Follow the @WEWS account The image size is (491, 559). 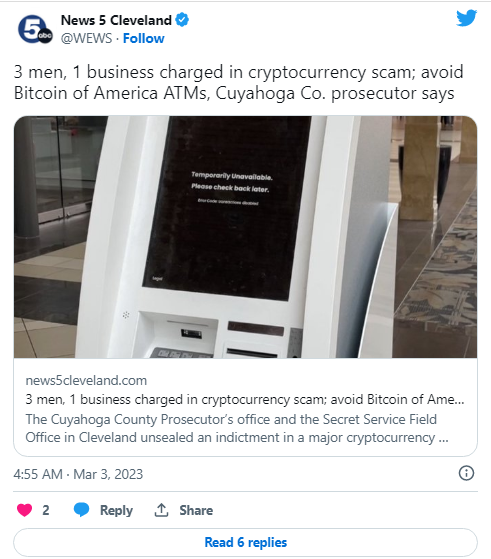click(x=143, y=38)
